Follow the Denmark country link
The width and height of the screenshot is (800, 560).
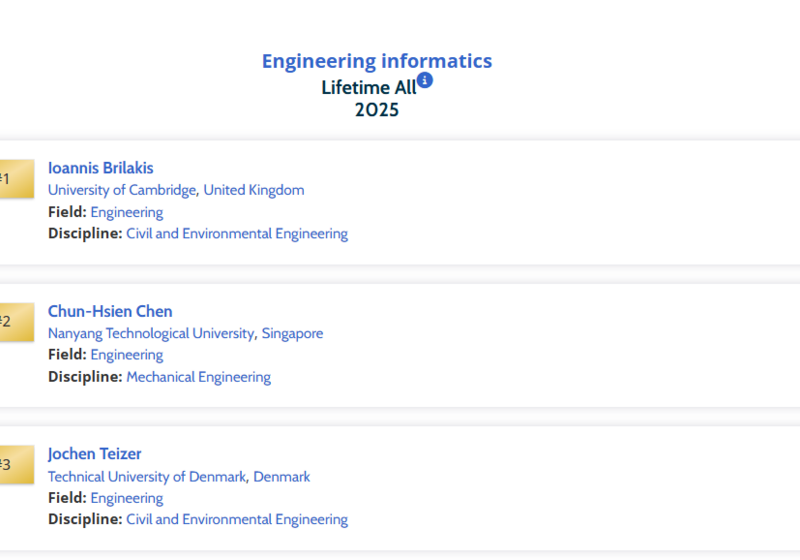pyautogui.click(x=282, y=476)
